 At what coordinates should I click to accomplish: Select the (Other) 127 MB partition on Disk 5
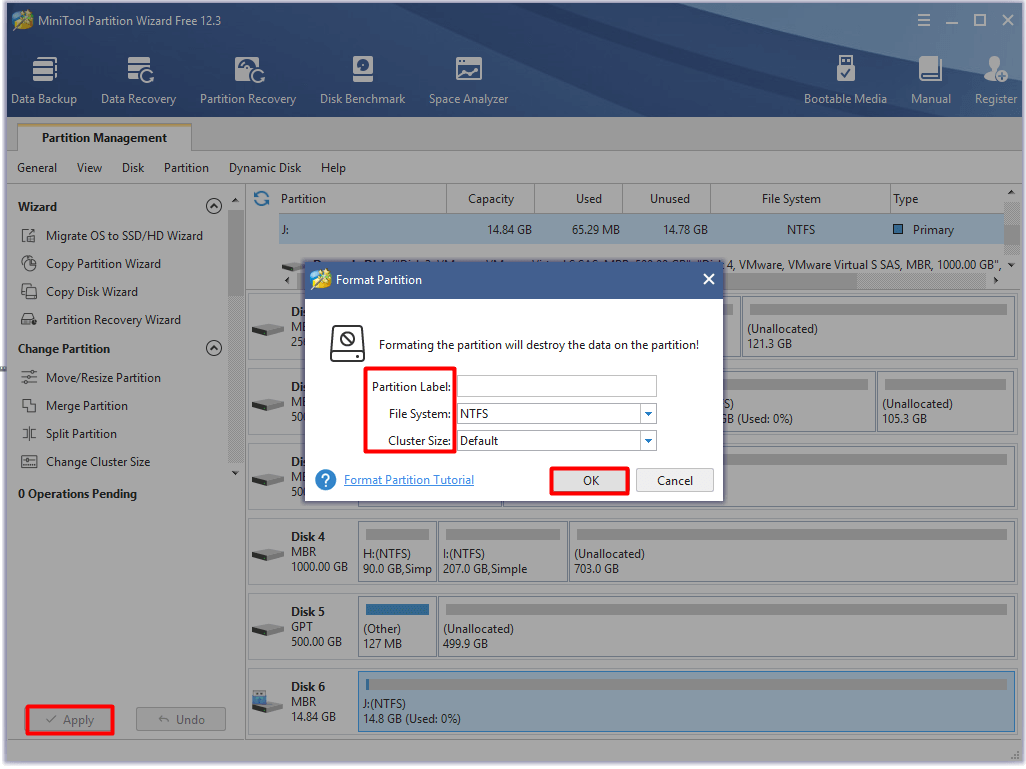397,626
